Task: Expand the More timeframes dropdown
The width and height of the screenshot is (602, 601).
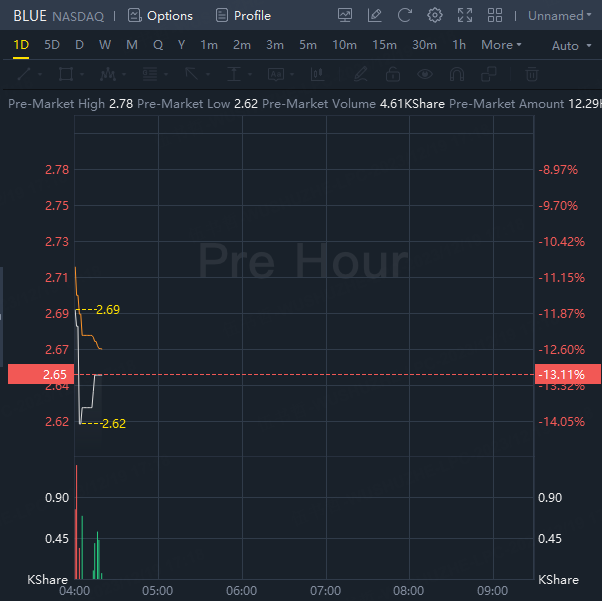Action: coord(502,45)
